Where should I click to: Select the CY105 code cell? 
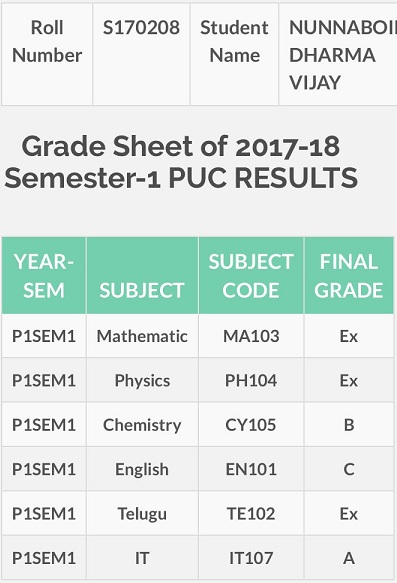tap(251, 425)
